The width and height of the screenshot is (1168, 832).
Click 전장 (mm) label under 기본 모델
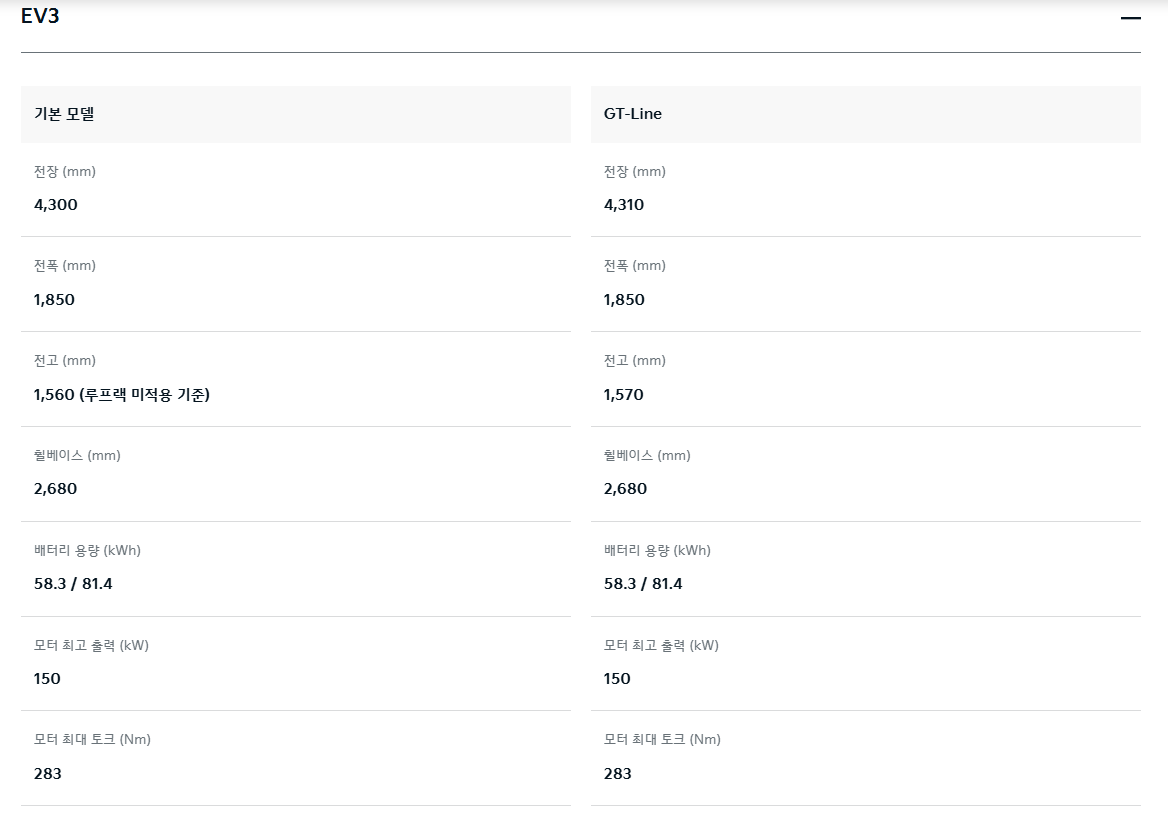(x=65, y=171)
